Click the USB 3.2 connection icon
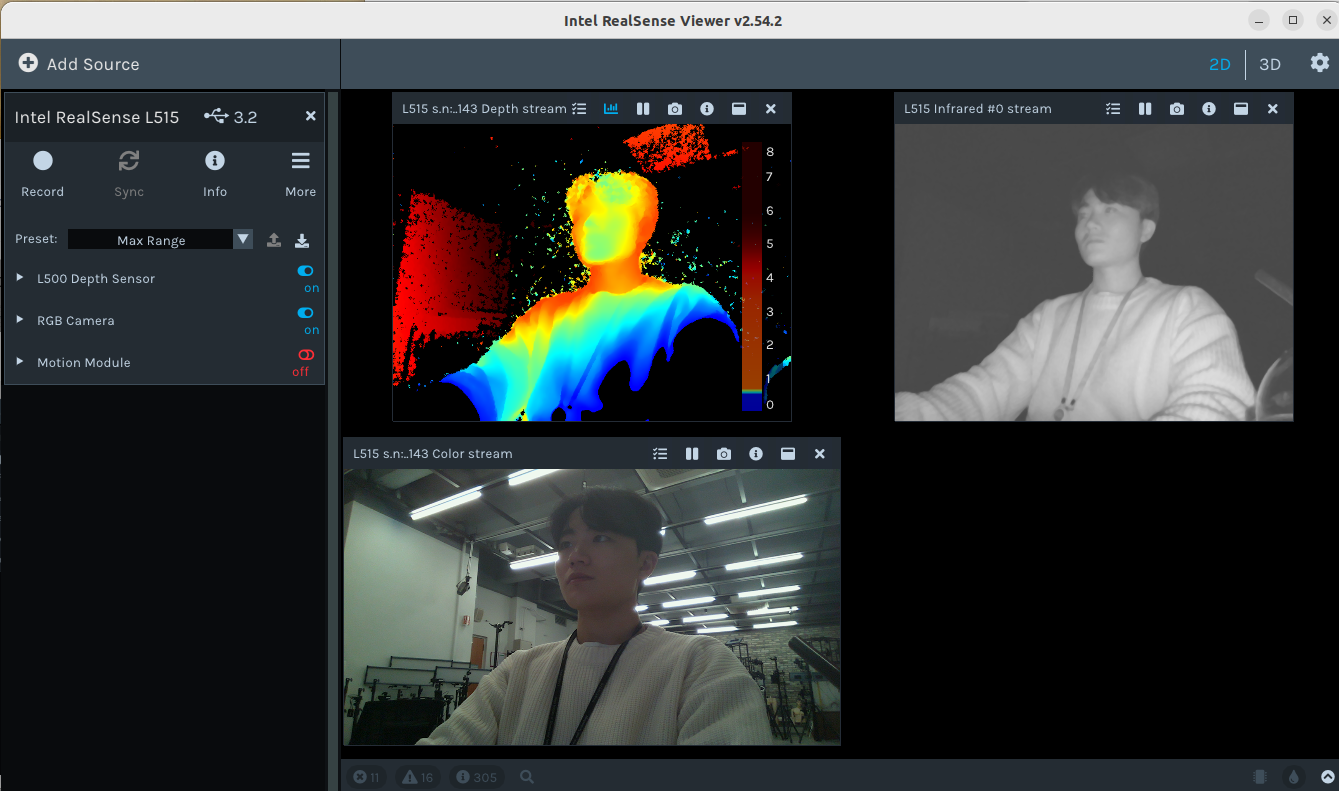The height and width of the screenshot is (791, 1339). [x=215, y=117]
